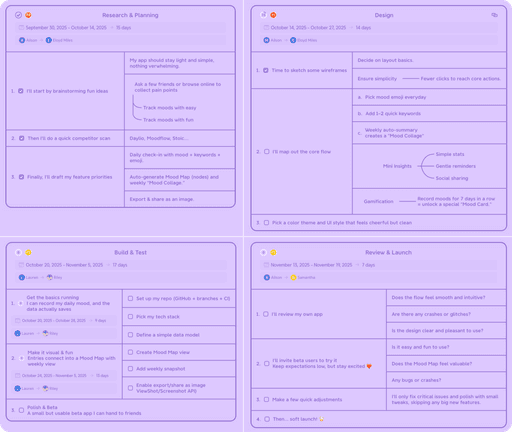Click Lauren's avatar in the Build & Test header

[22, 277]
